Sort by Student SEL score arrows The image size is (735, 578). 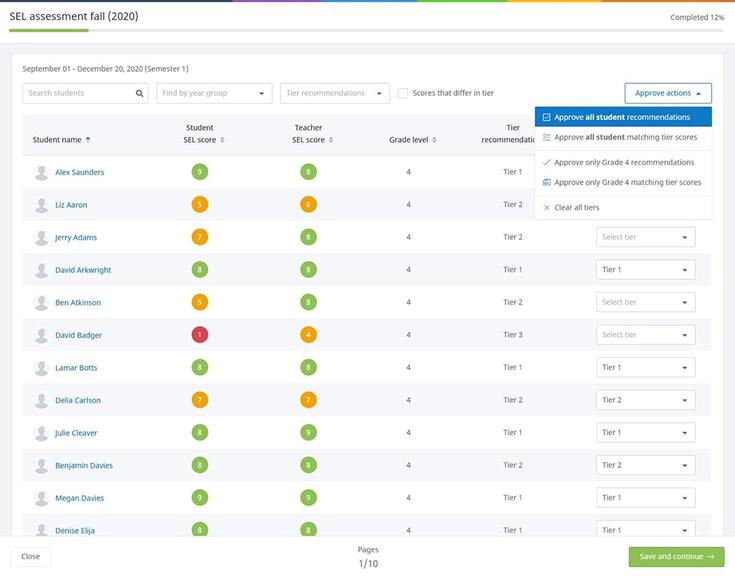tap(222, 140)
